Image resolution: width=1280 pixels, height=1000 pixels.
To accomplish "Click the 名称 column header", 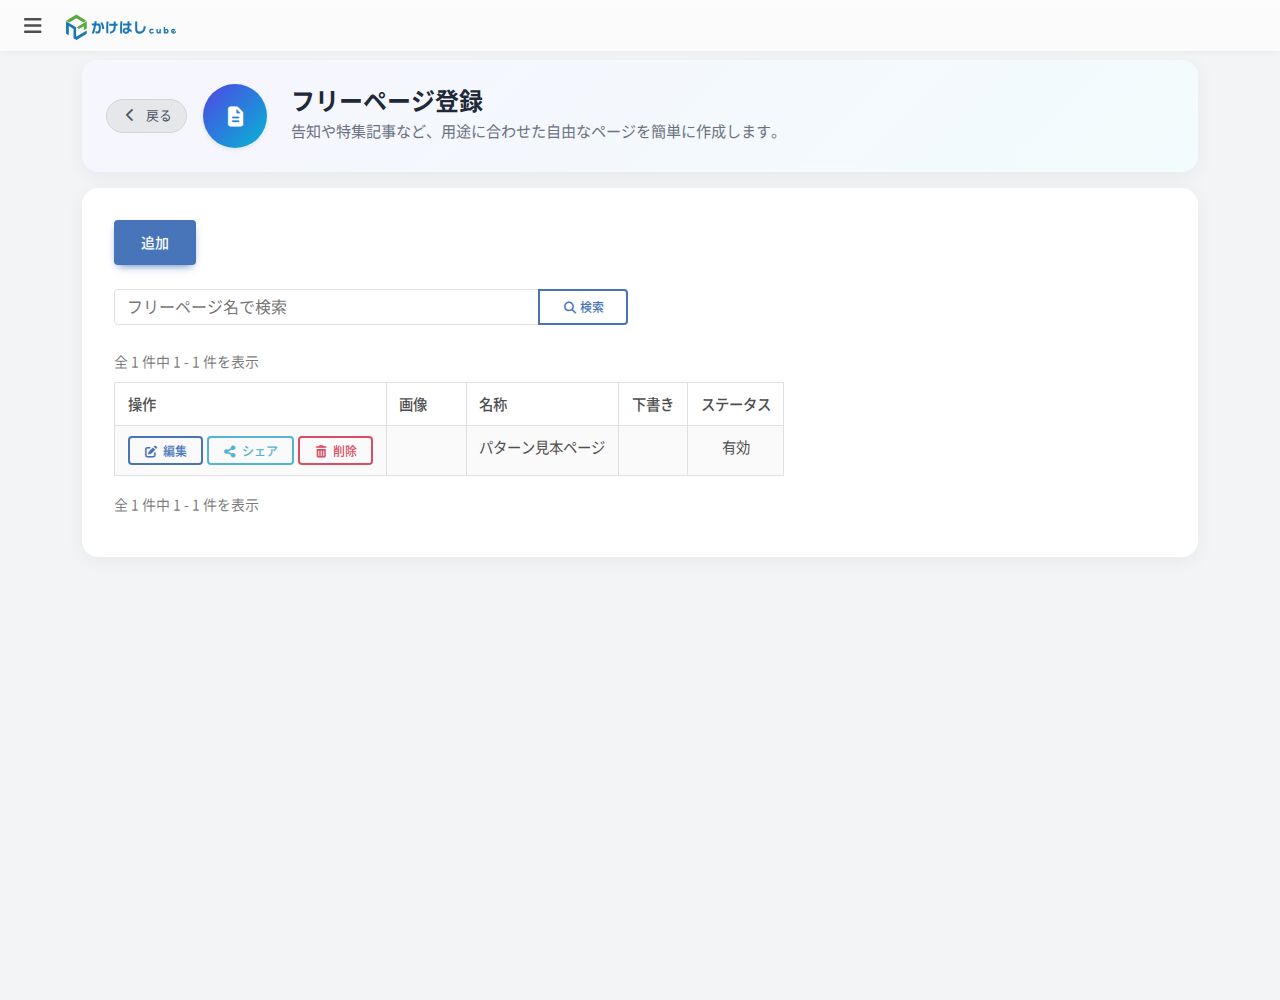I will click(x=542, y=405).
